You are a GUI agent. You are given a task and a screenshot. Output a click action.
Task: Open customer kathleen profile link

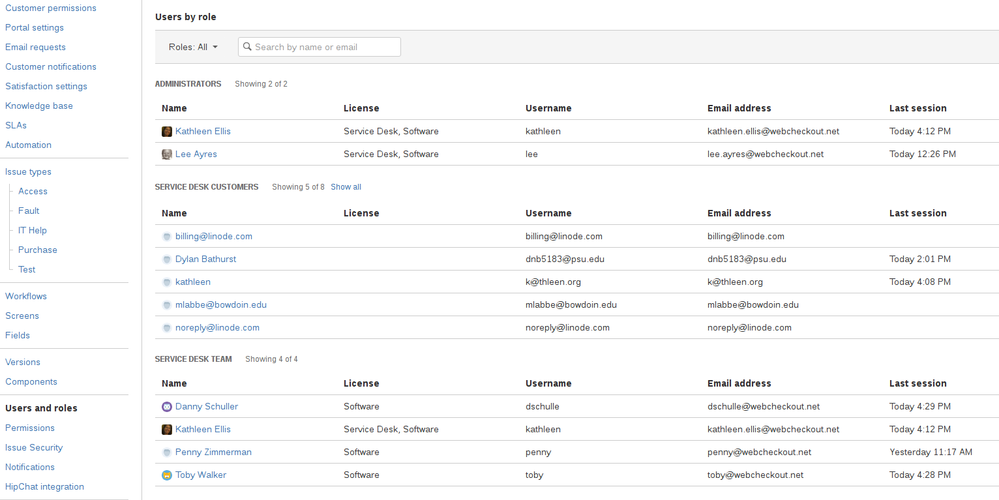192,282
